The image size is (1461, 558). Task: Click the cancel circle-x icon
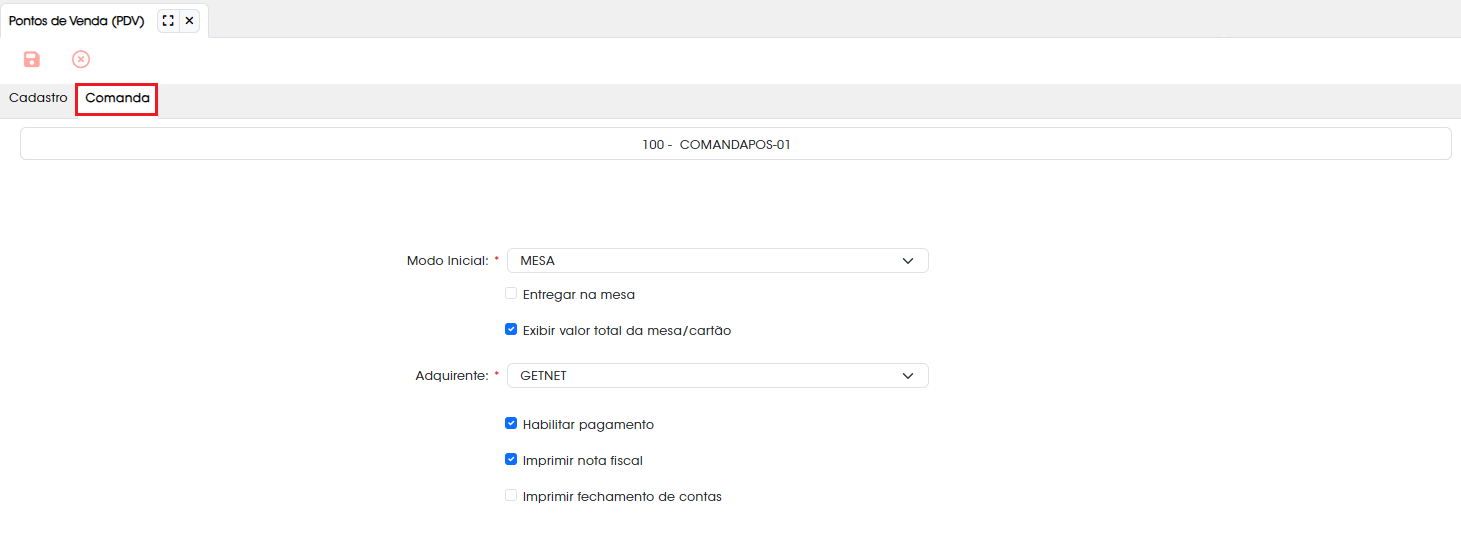click(81, 60)
